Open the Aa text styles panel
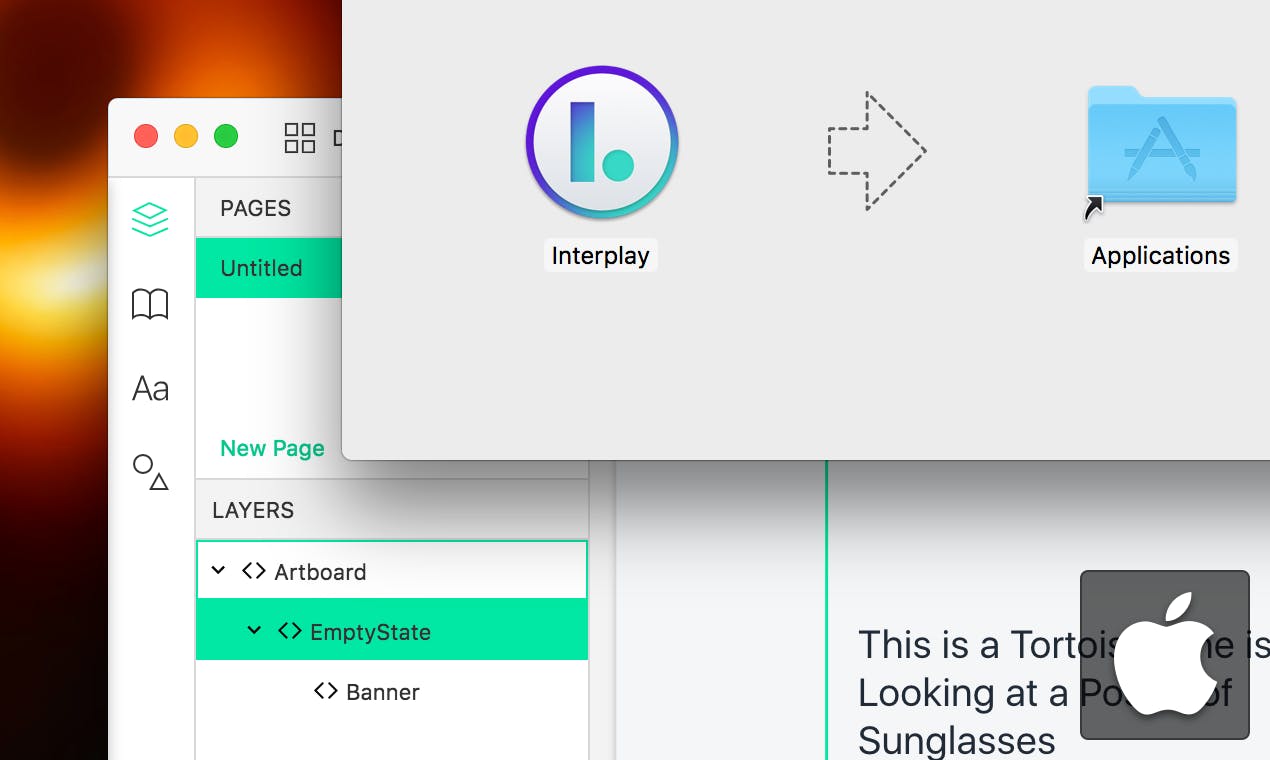Screen dimensions: 1270x760 coord(150,388)
